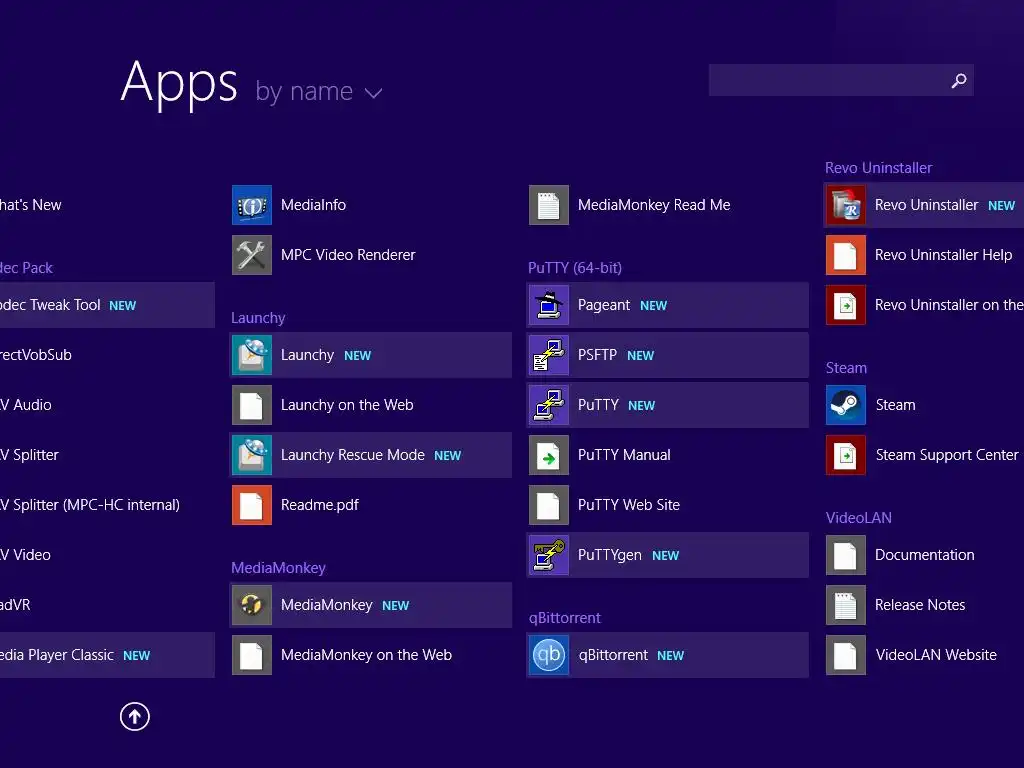Select the PuTTY (64-bit) group header
This screenshot has width=1024, height=768.
coord(575,268)
